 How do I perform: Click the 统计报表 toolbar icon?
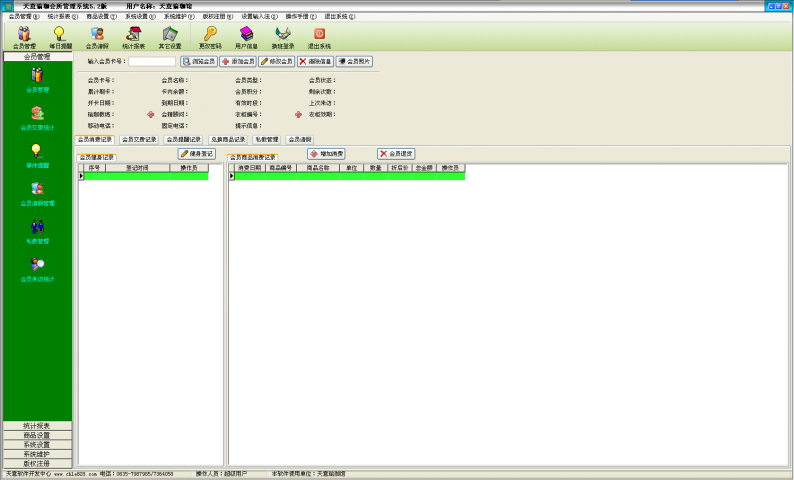click(133, 37)
